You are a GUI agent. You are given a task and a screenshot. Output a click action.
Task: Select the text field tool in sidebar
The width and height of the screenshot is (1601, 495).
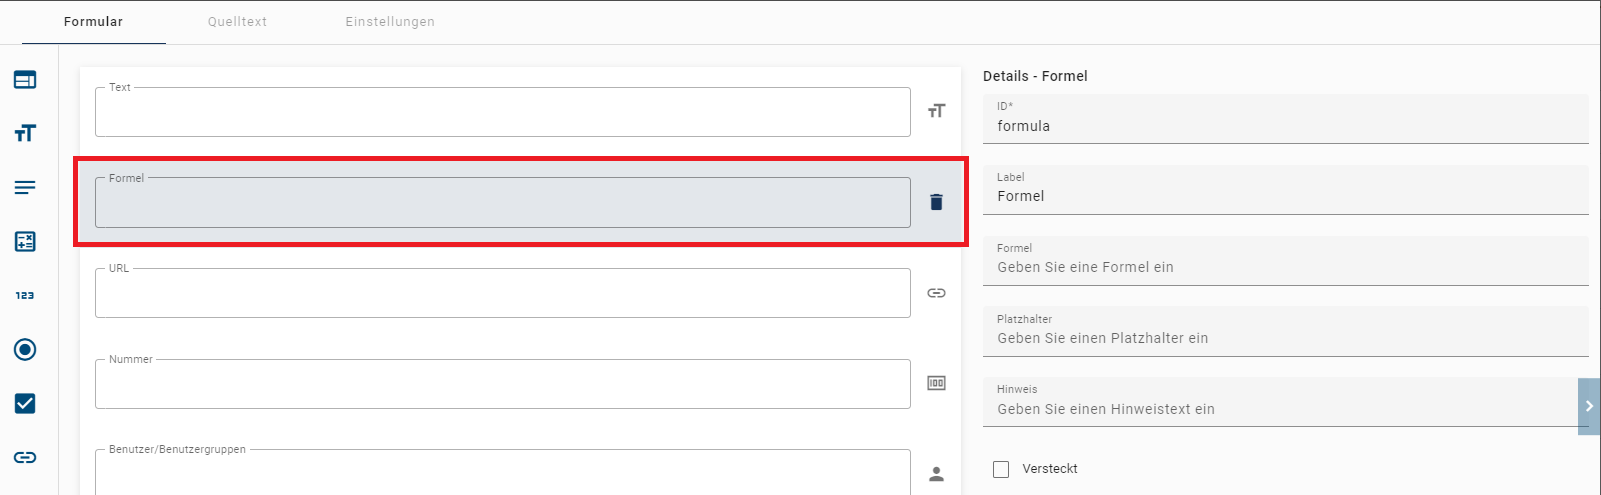(25, 133)
